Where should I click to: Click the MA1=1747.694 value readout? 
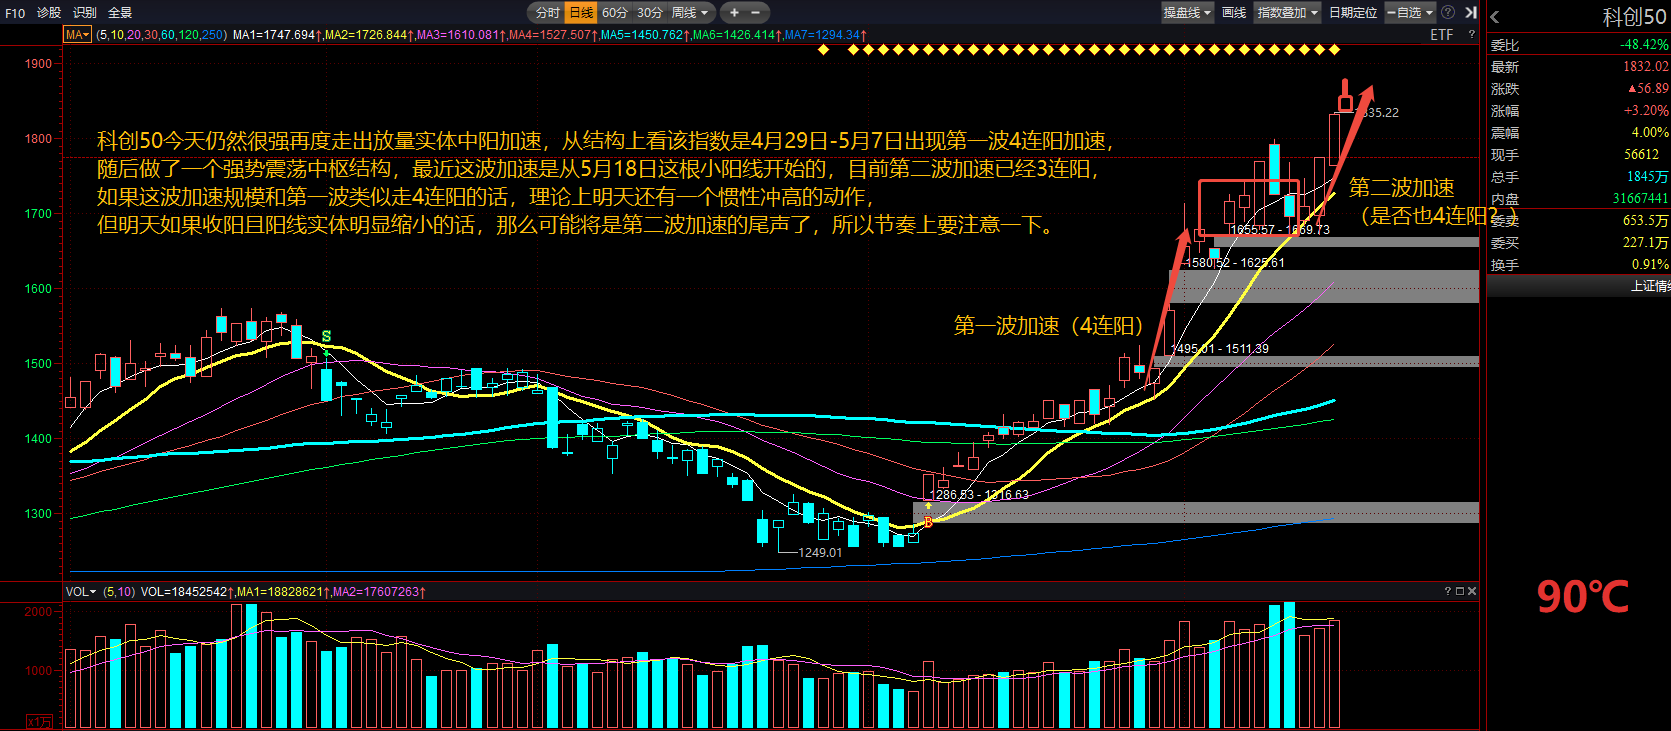274,35
